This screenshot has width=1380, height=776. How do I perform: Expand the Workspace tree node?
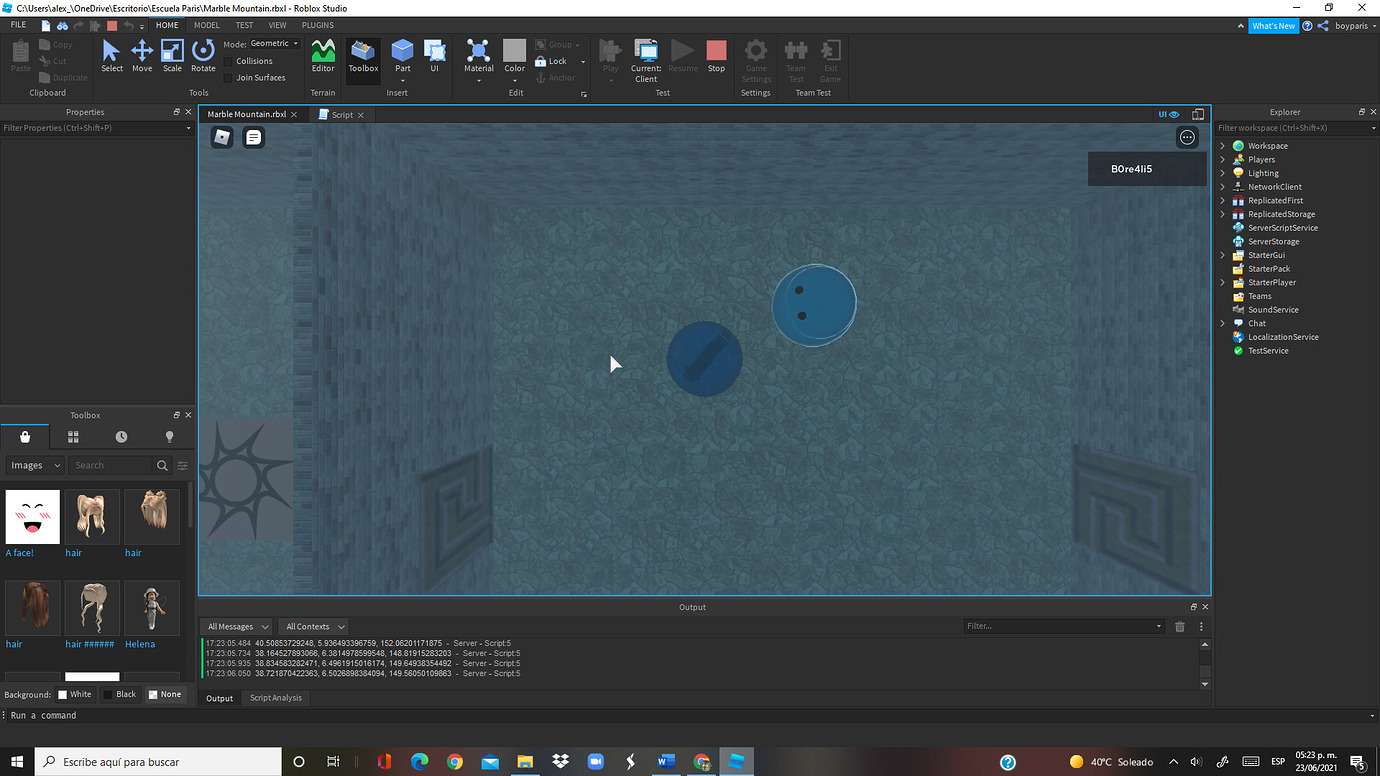tap(1222, 146)
